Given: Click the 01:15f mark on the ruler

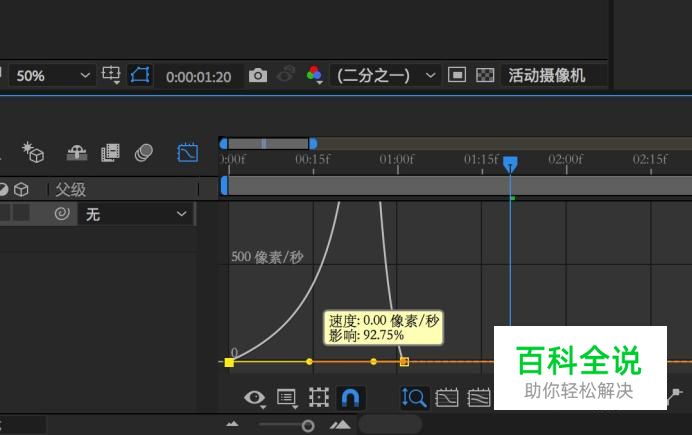Looking at the screenshot, I should [481, 159].
